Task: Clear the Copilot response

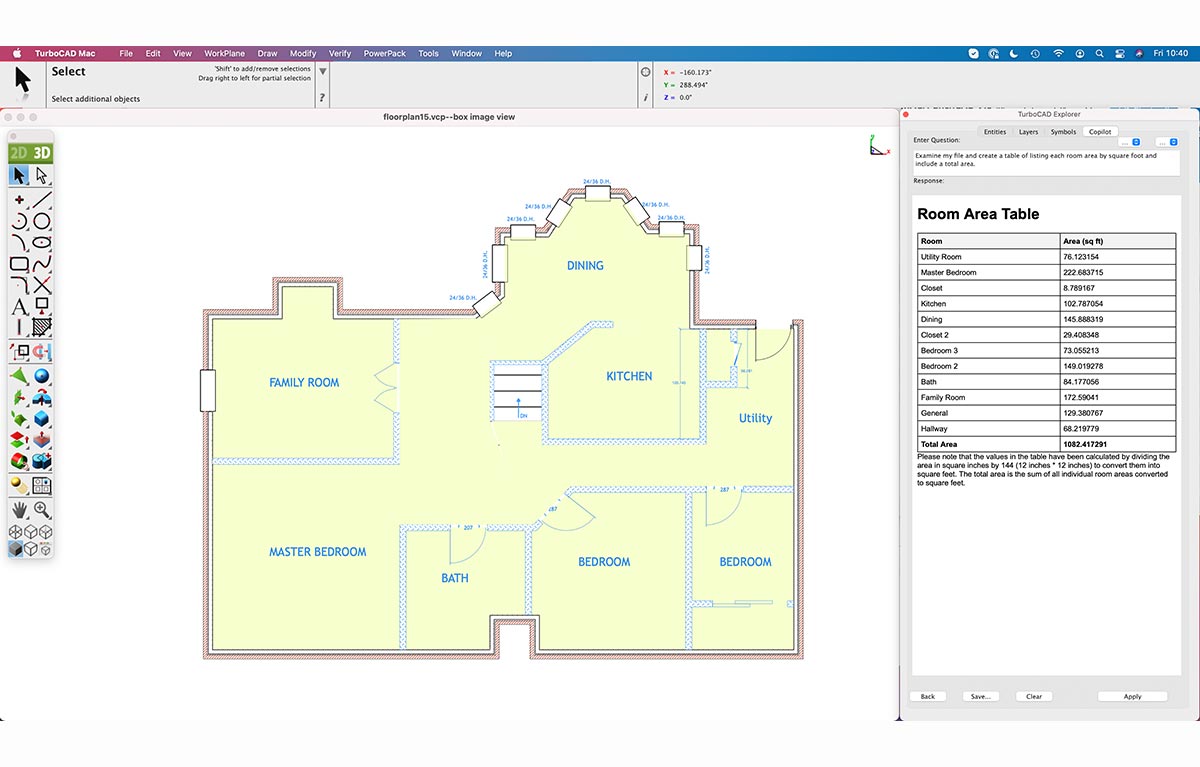Action: coord(1033,696)
